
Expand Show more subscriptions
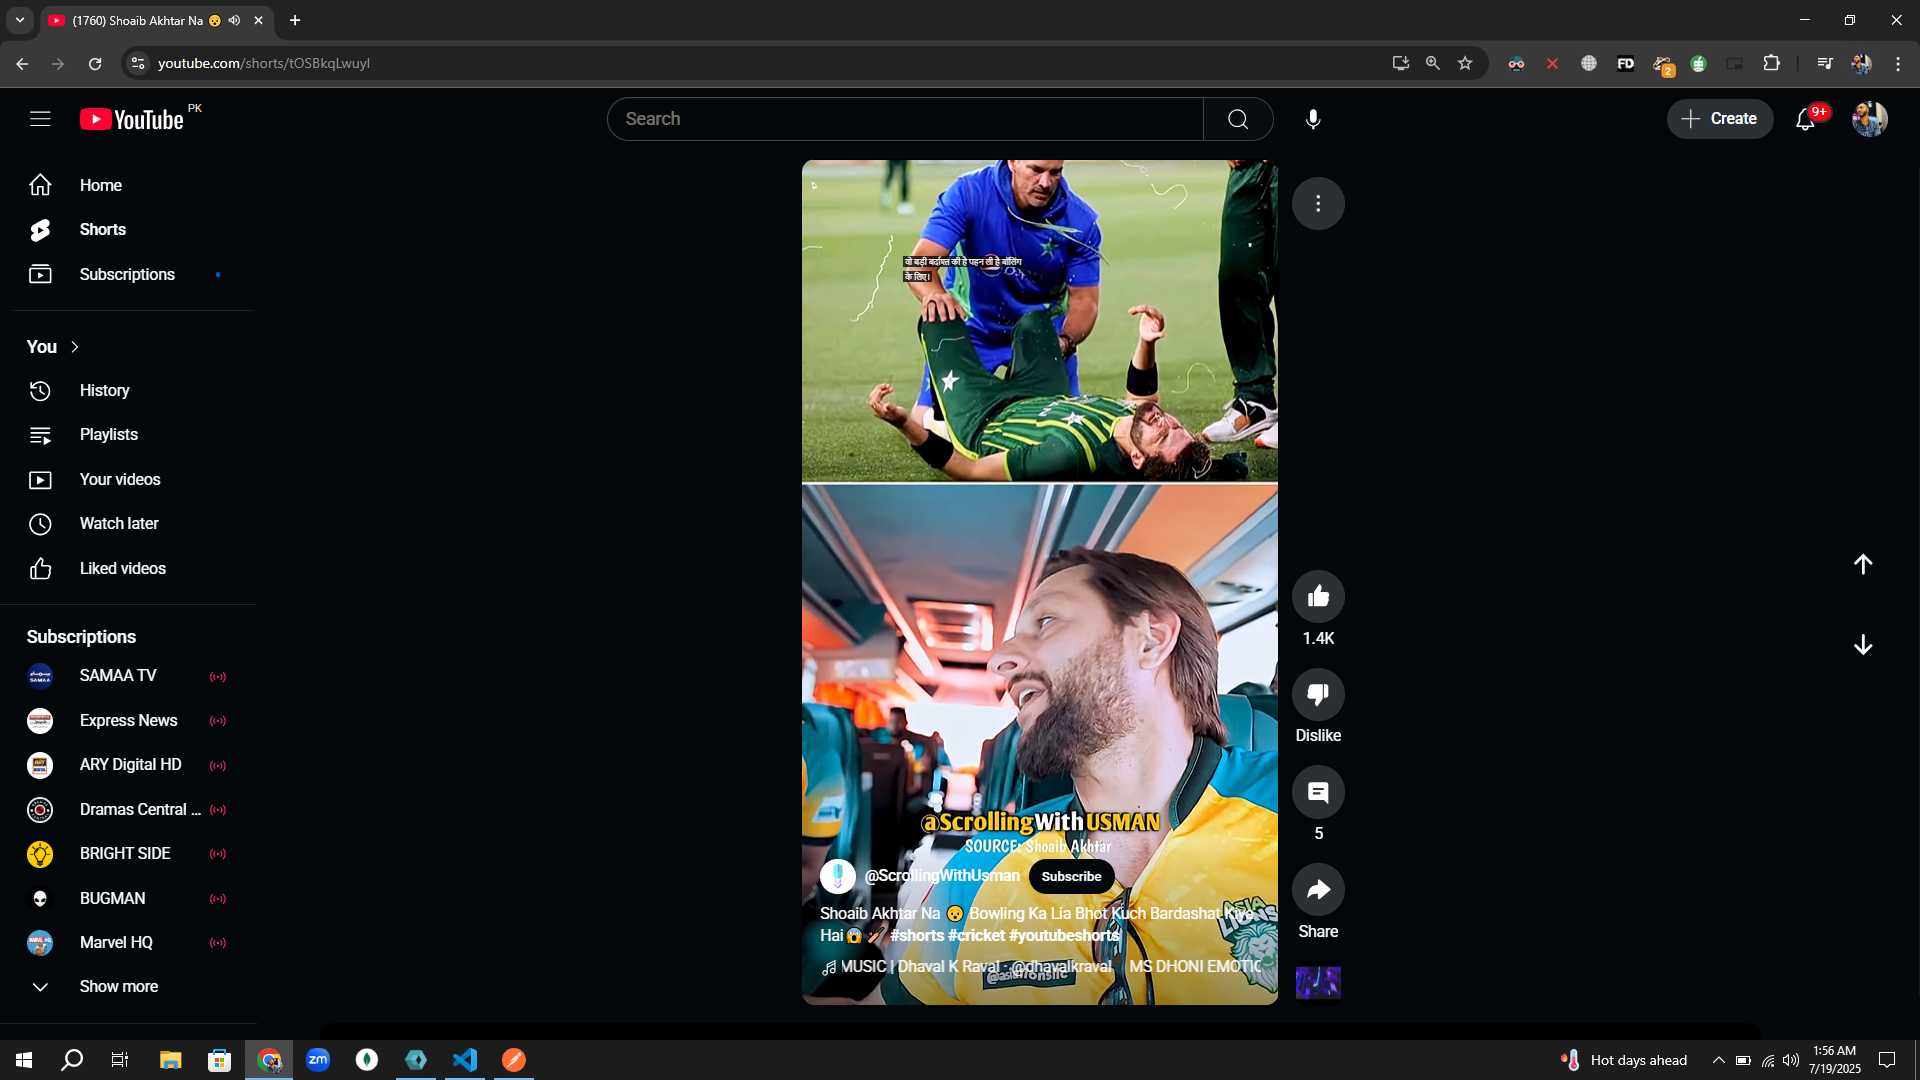coord(127,987)
